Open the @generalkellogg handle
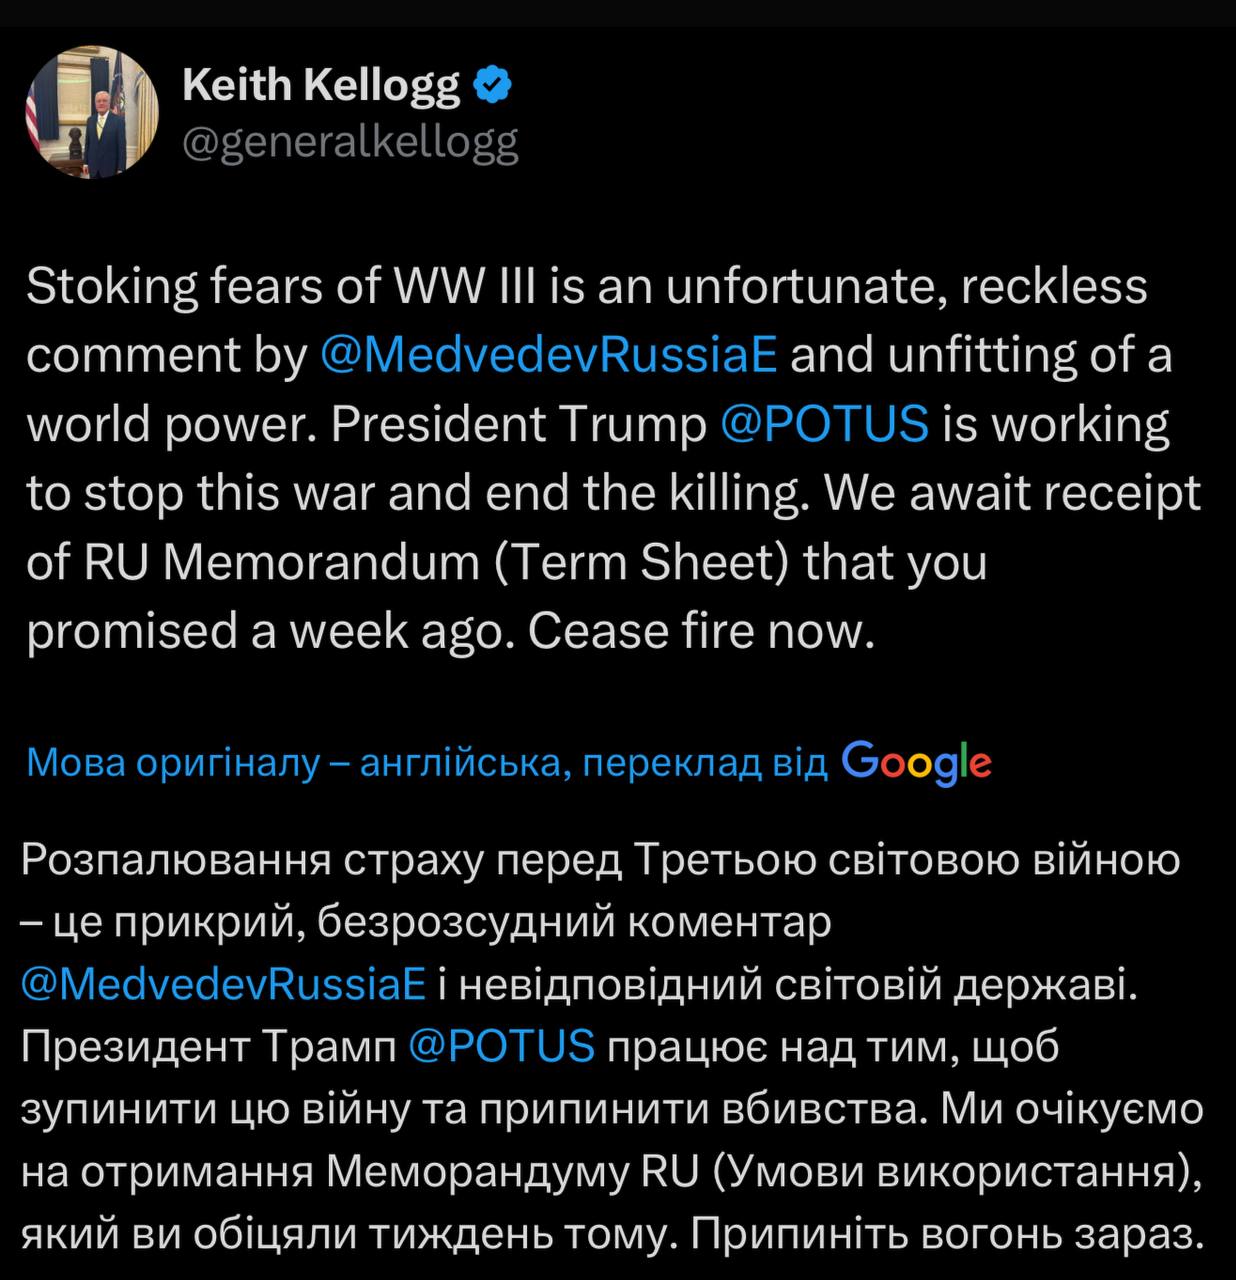The image size is (1236, 1280). (350, 144)
